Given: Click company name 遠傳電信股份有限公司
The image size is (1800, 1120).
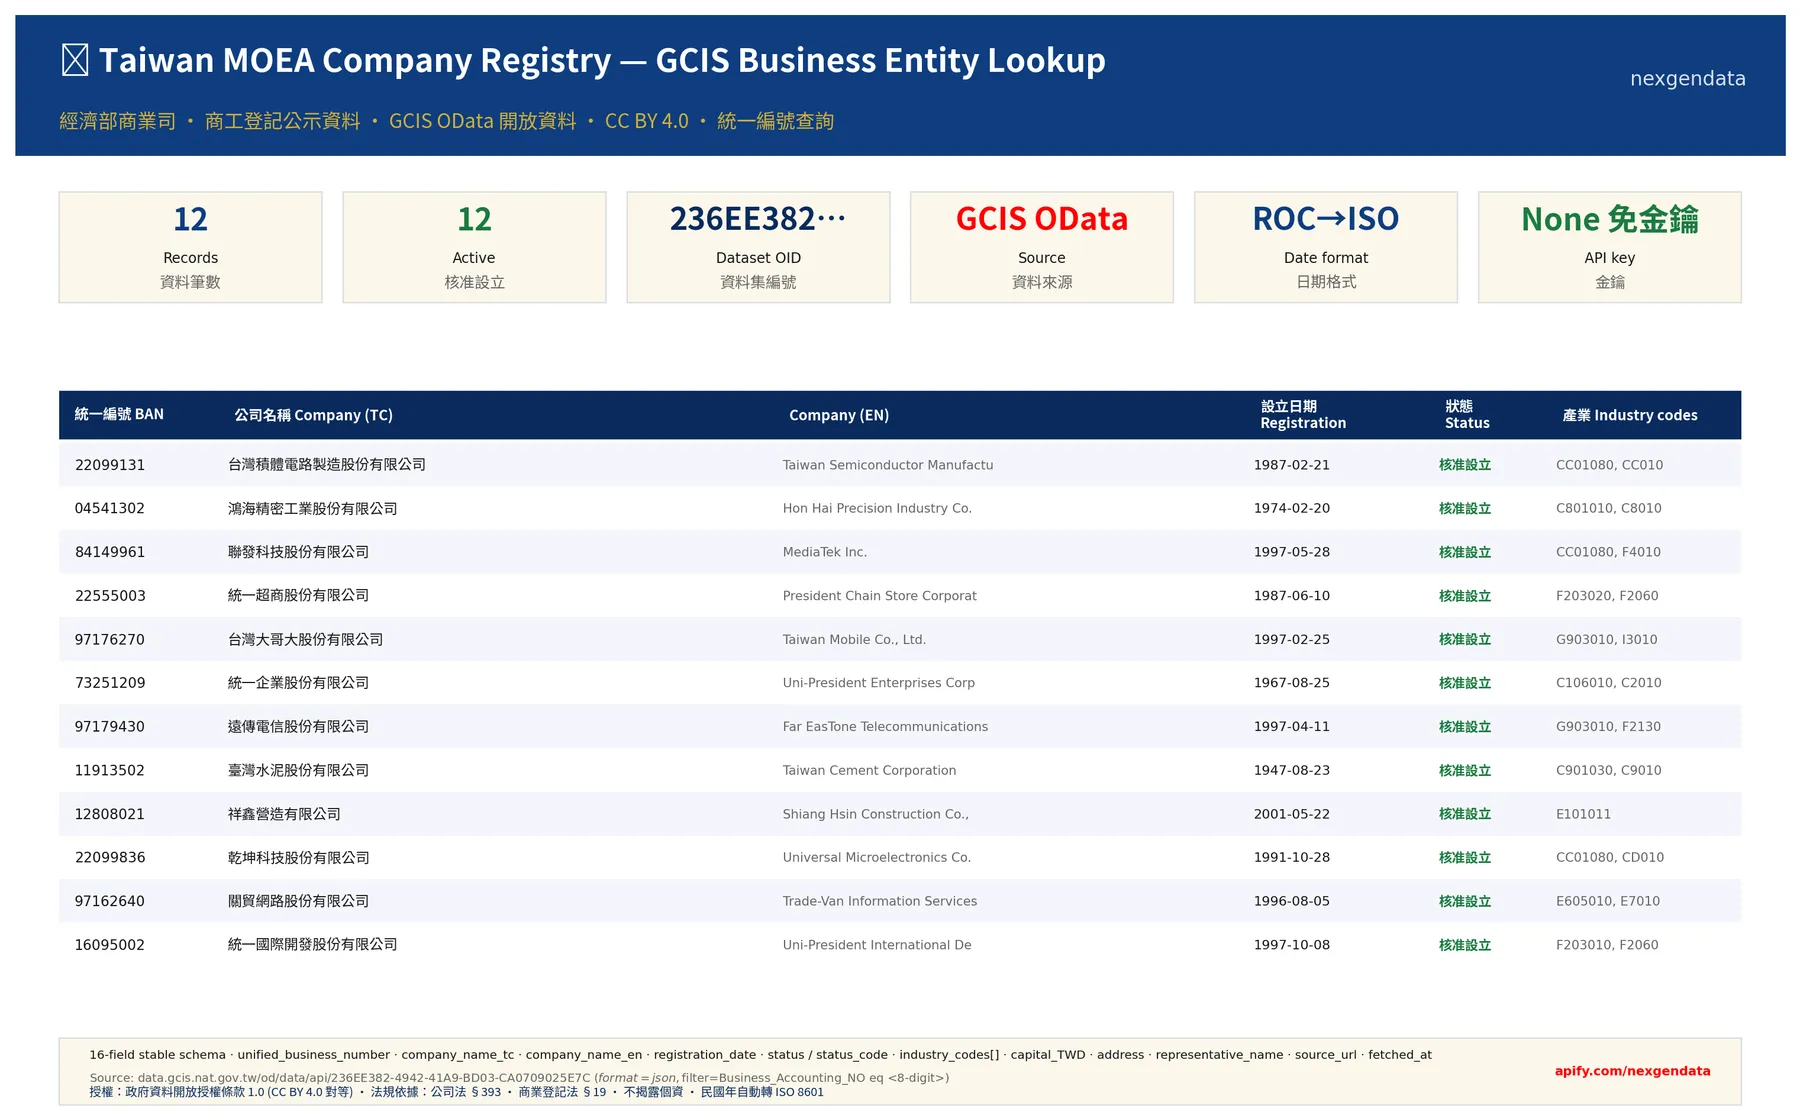Looking at the screenshot, I should pyautogui.click(x=299, y=727).
